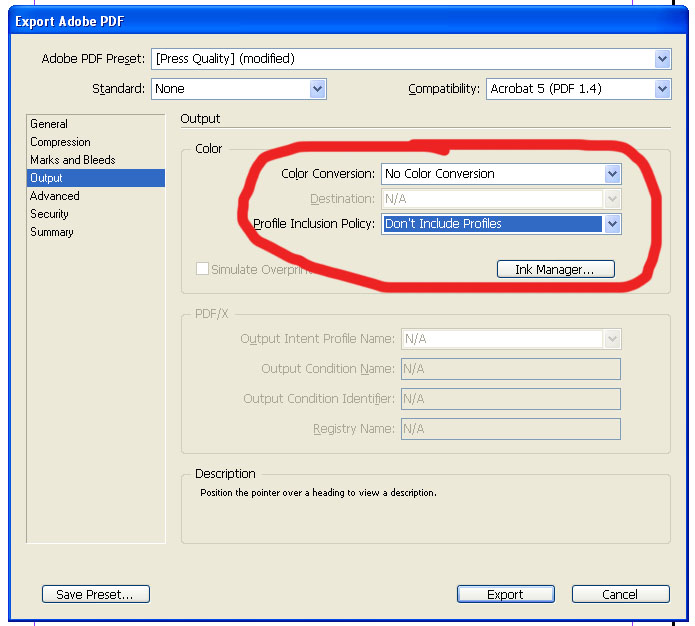Open the Compatibility dropdown showing Acrobat 5

pos(578,89)
